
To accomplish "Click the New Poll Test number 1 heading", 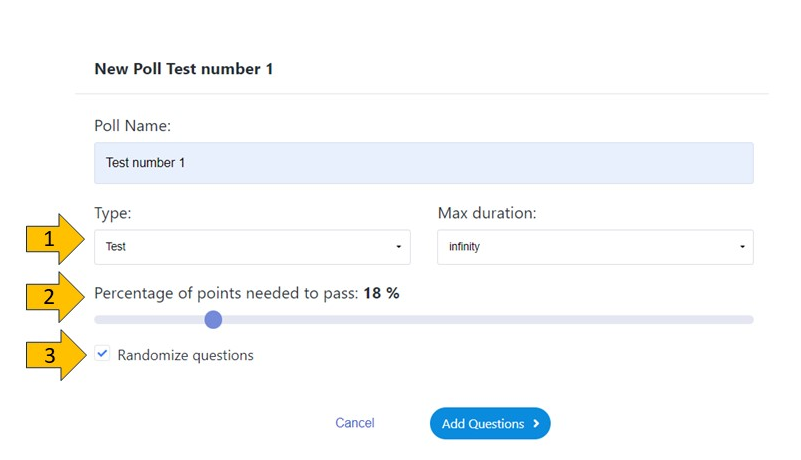I will (x=184, y=69).
